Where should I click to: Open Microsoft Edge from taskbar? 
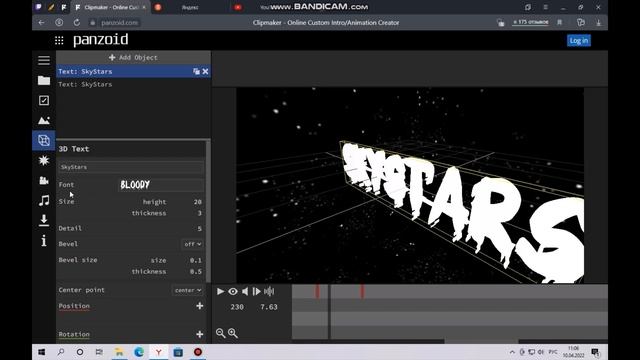click(x=139, y=352)
